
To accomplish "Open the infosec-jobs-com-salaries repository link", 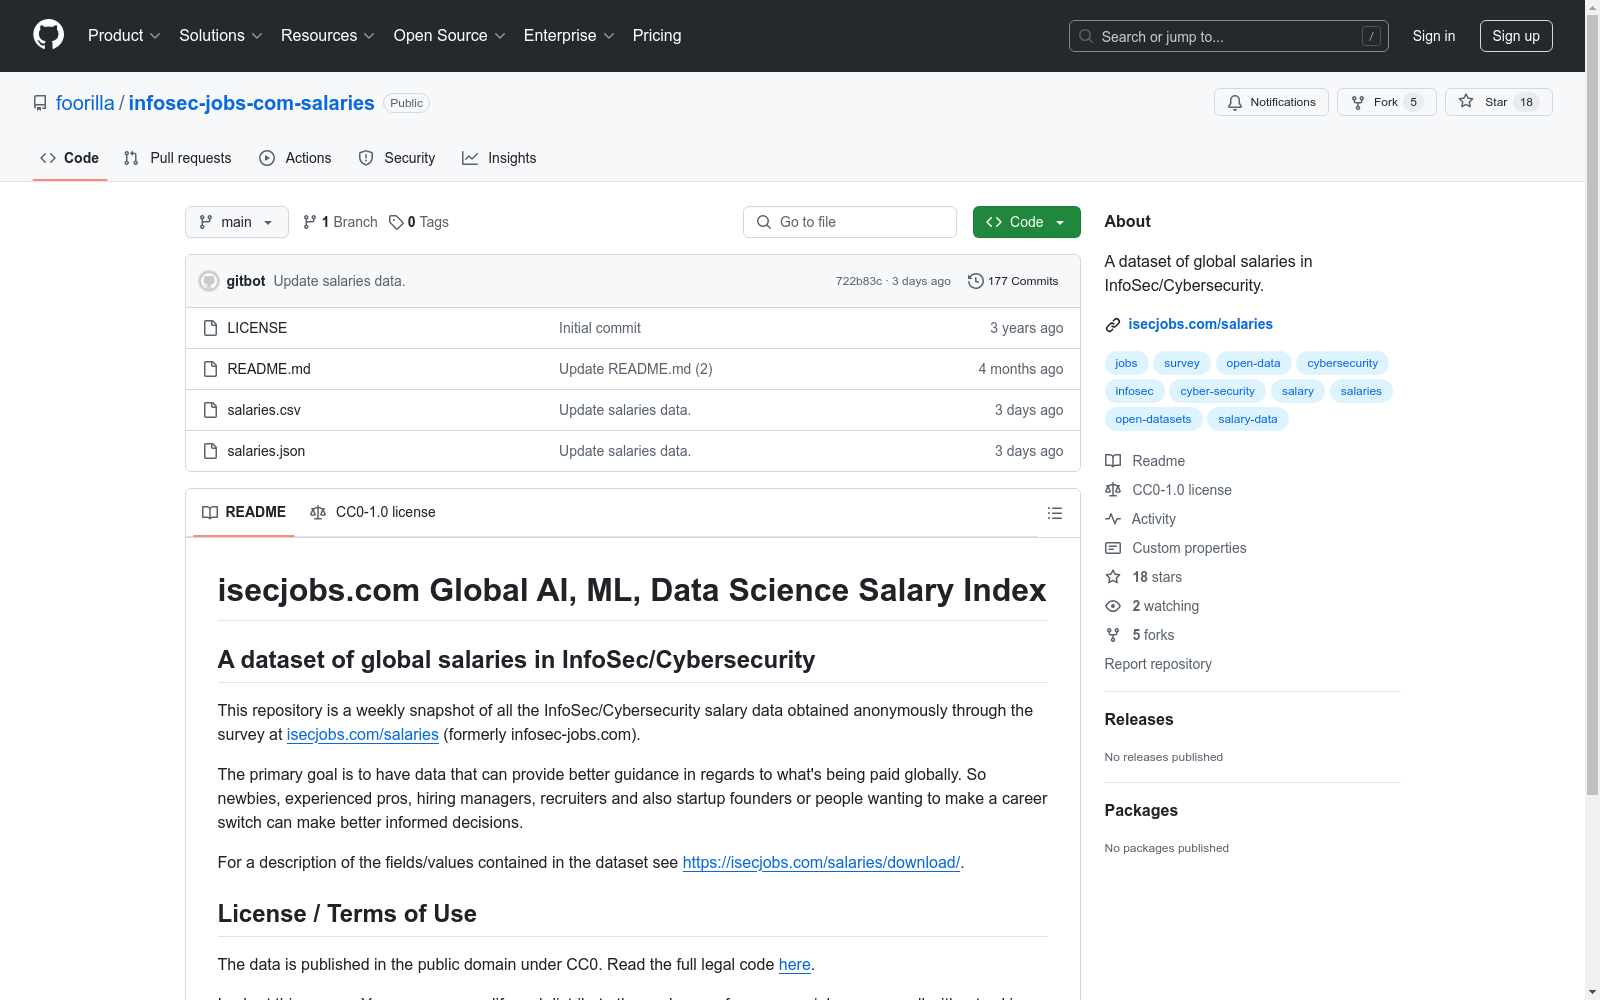I will (x=252, y=103).
